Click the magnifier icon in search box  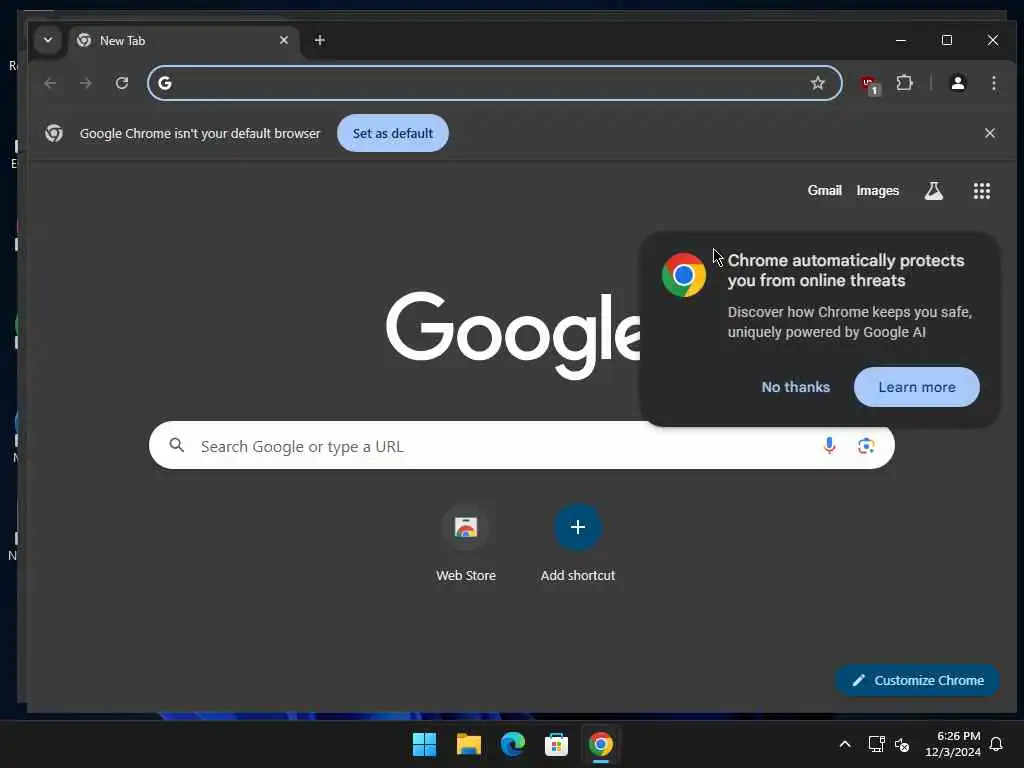click(176, 445)
